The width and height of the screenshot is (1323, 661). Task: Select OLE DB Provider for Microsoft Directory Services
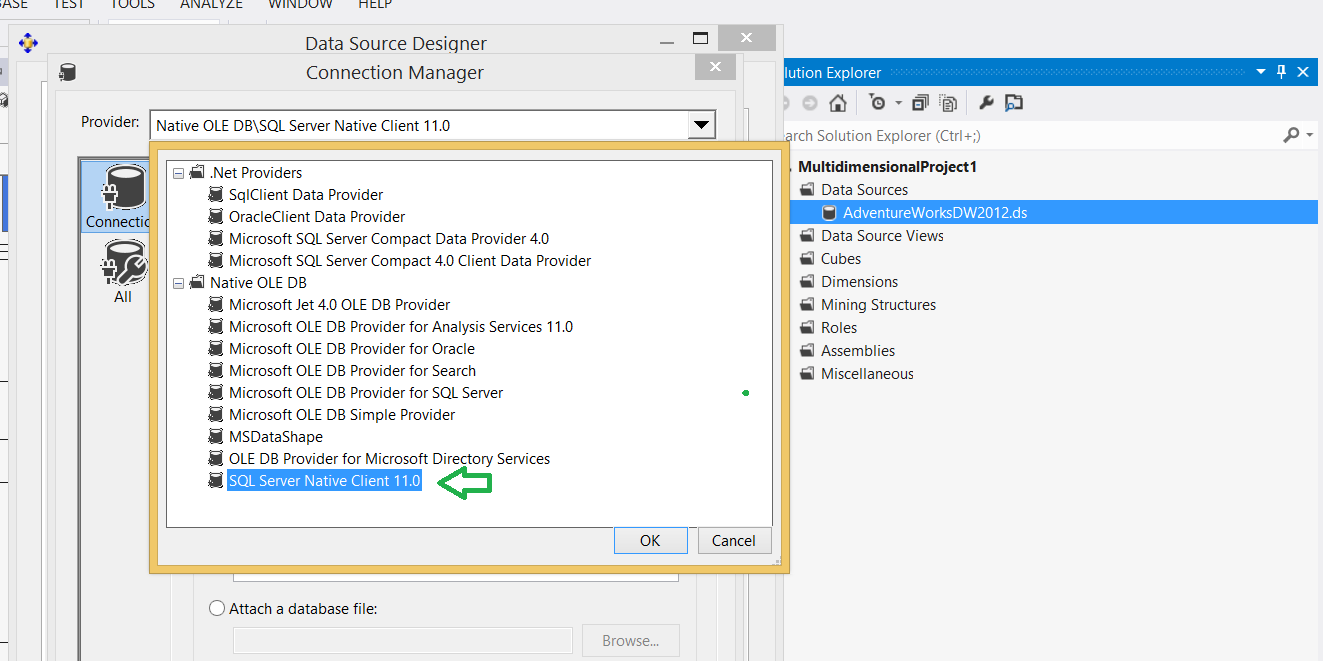click(x=390, y=458)
